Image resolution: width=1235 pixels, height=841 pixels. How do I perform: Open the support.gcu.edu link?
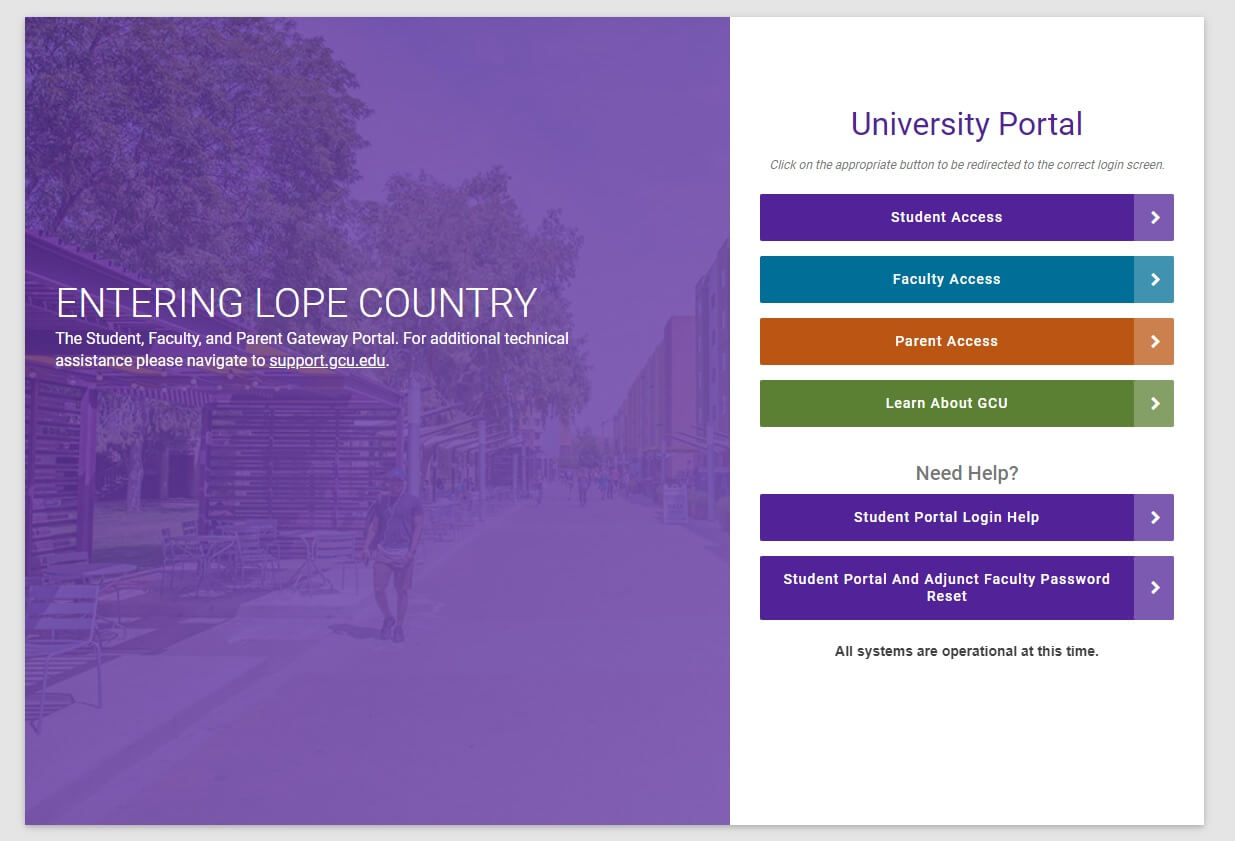(327, 360)
